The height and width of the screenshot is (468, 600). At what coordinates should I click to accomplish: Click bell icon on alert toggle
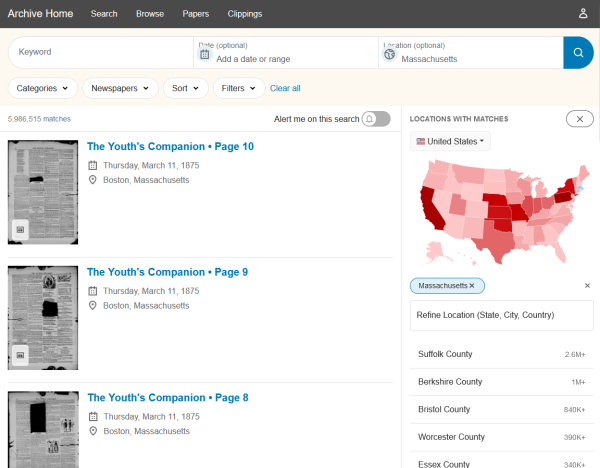click(369, 119)
